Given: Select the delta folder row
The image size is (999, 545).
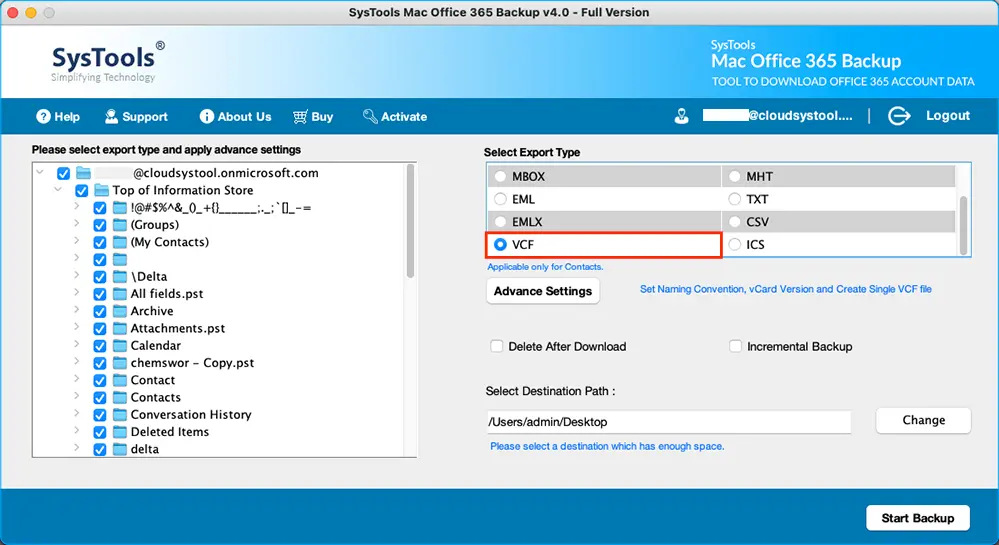Looking at the screenshot, I should pos(145,449).
